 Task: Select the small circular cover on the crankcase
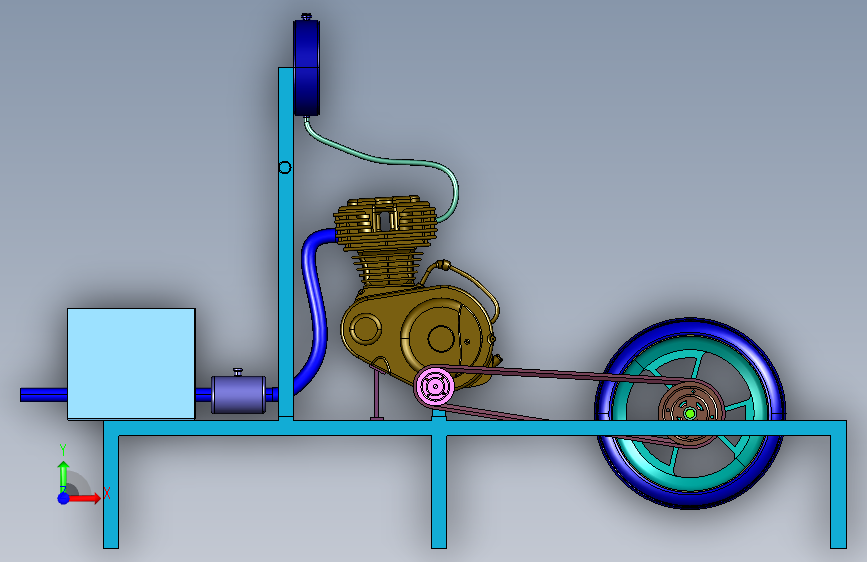coord(364,327)
